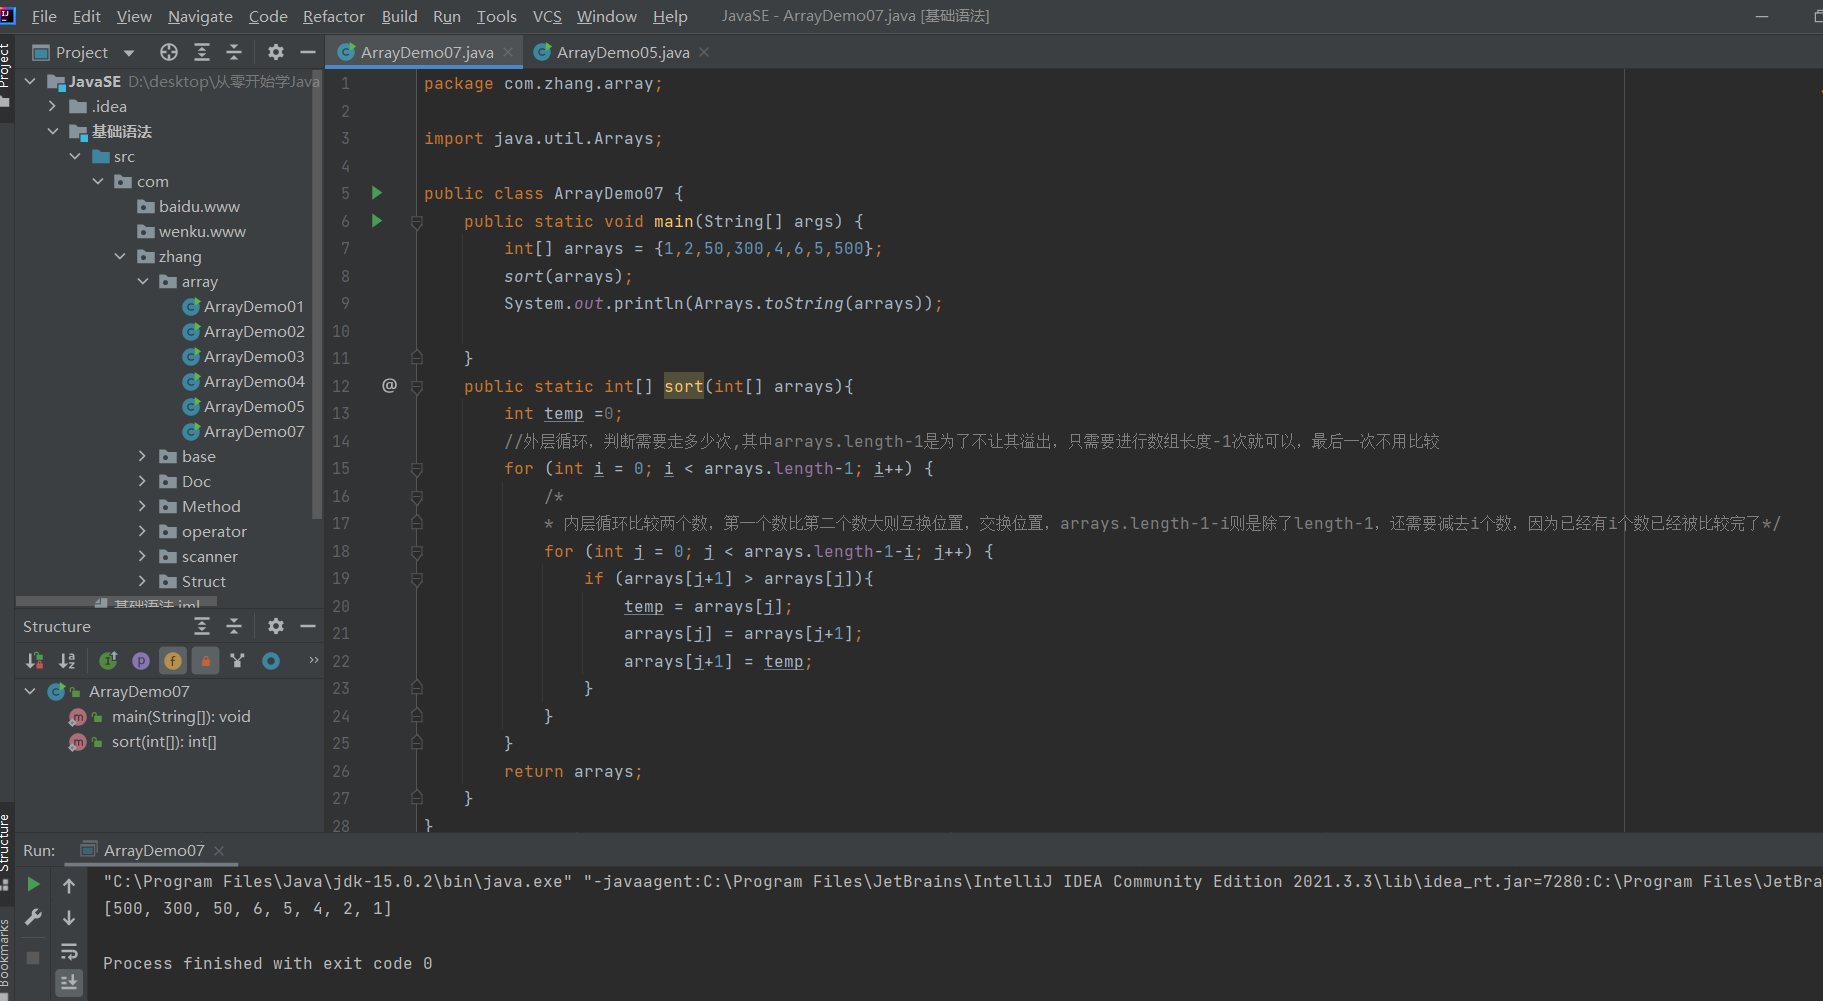Collapse the zhang package
Image resolution: width=1823 pixels, height=1001 pixels.
point(120,256)
